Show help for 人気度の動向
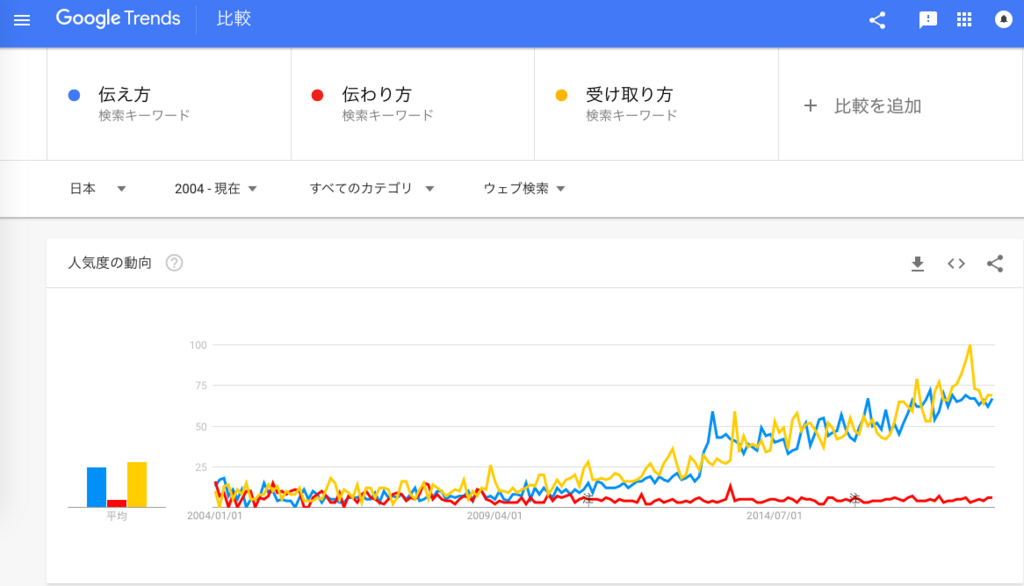 tap(174, 263)
